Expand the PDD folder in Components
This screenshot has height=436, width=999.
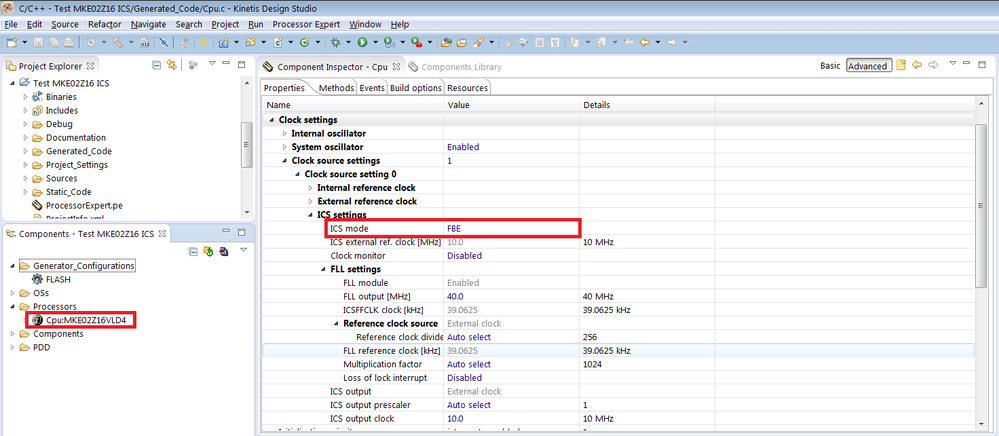[13, 347]
